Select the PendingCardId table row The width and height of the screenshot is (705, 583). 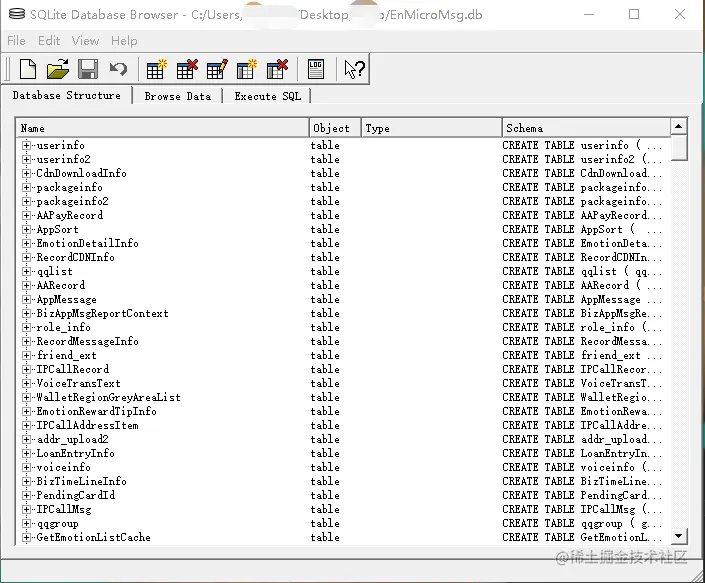point(343,495)
